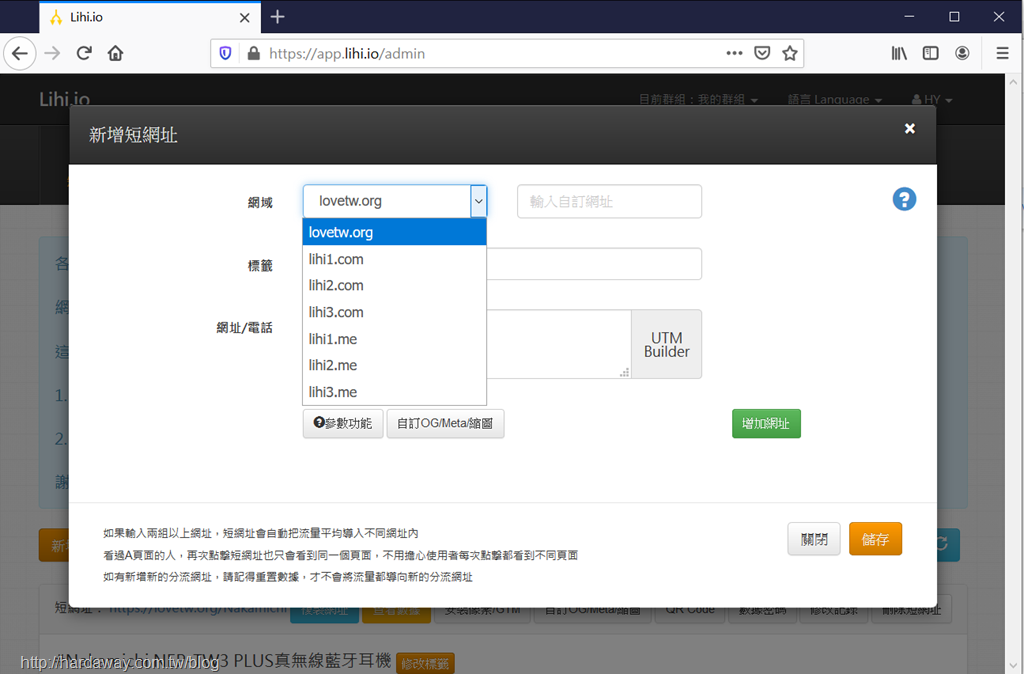Open the 自訂OG/Meta/縮圖 button

coord(445,423)
